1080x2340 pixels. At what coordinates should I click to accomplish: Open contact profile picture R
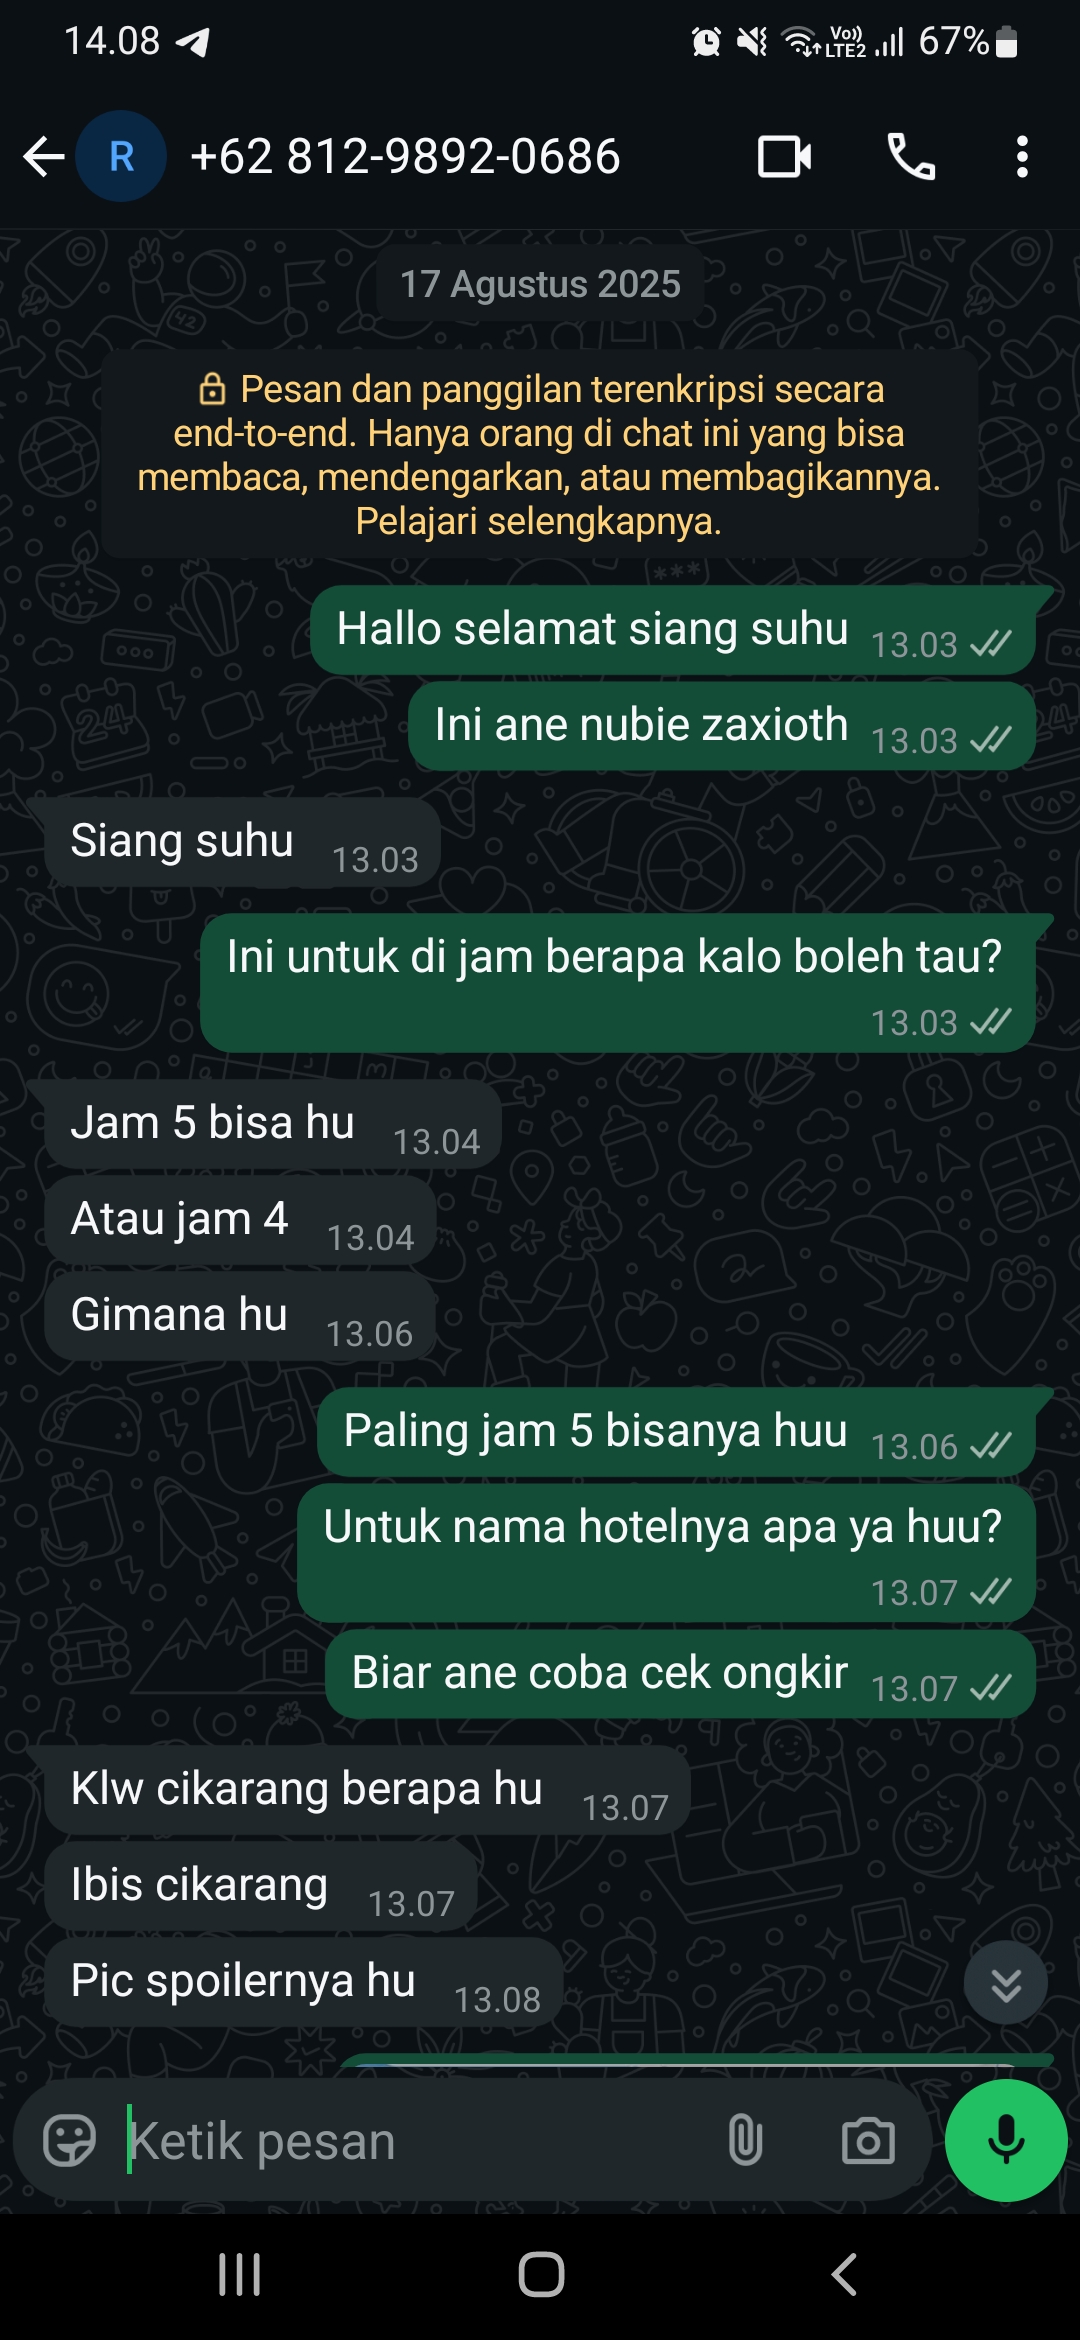(x=121, y=157)
